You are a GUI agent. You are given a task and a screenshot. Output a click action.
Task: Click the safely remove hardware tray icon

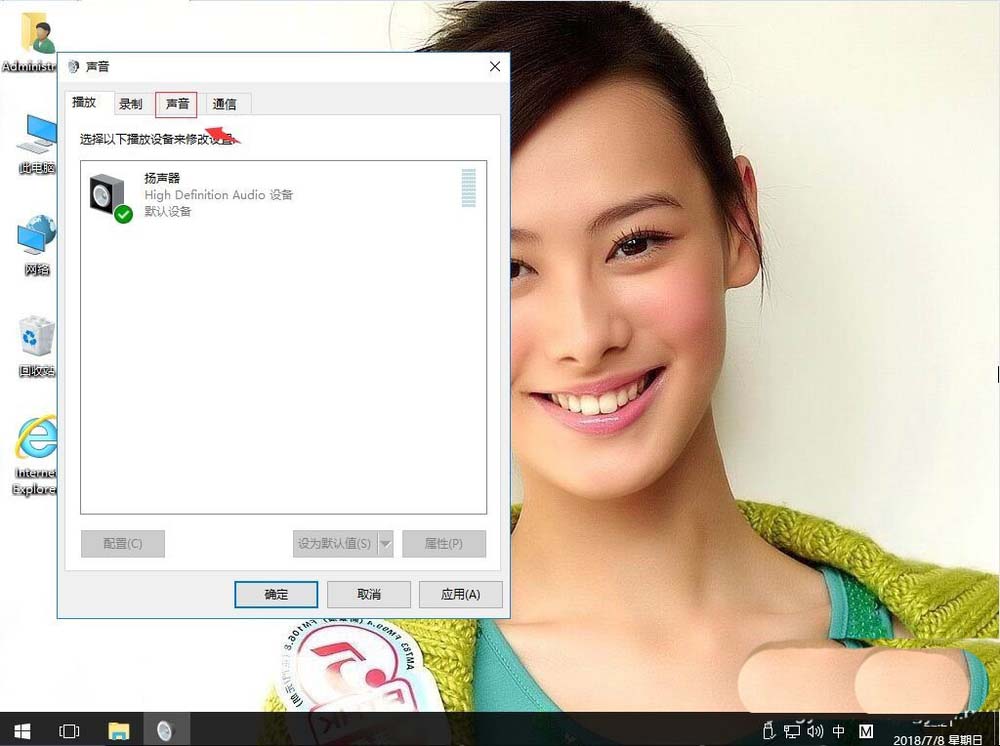pyautogui.click(x=768, y=730)
